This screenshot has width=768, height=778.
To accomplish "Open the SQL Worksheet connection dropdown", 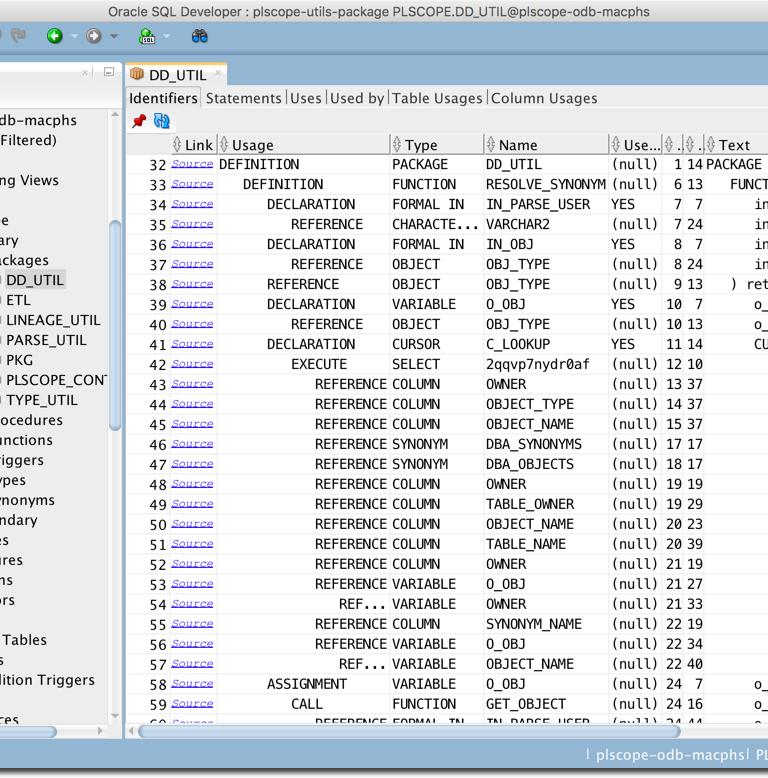I will (x=167, y=36).
